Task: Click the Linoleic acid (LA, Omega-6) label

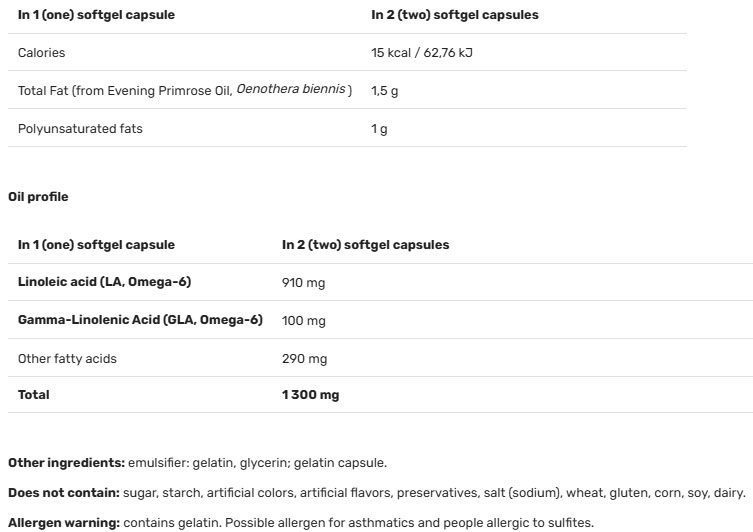Action: 104,282
